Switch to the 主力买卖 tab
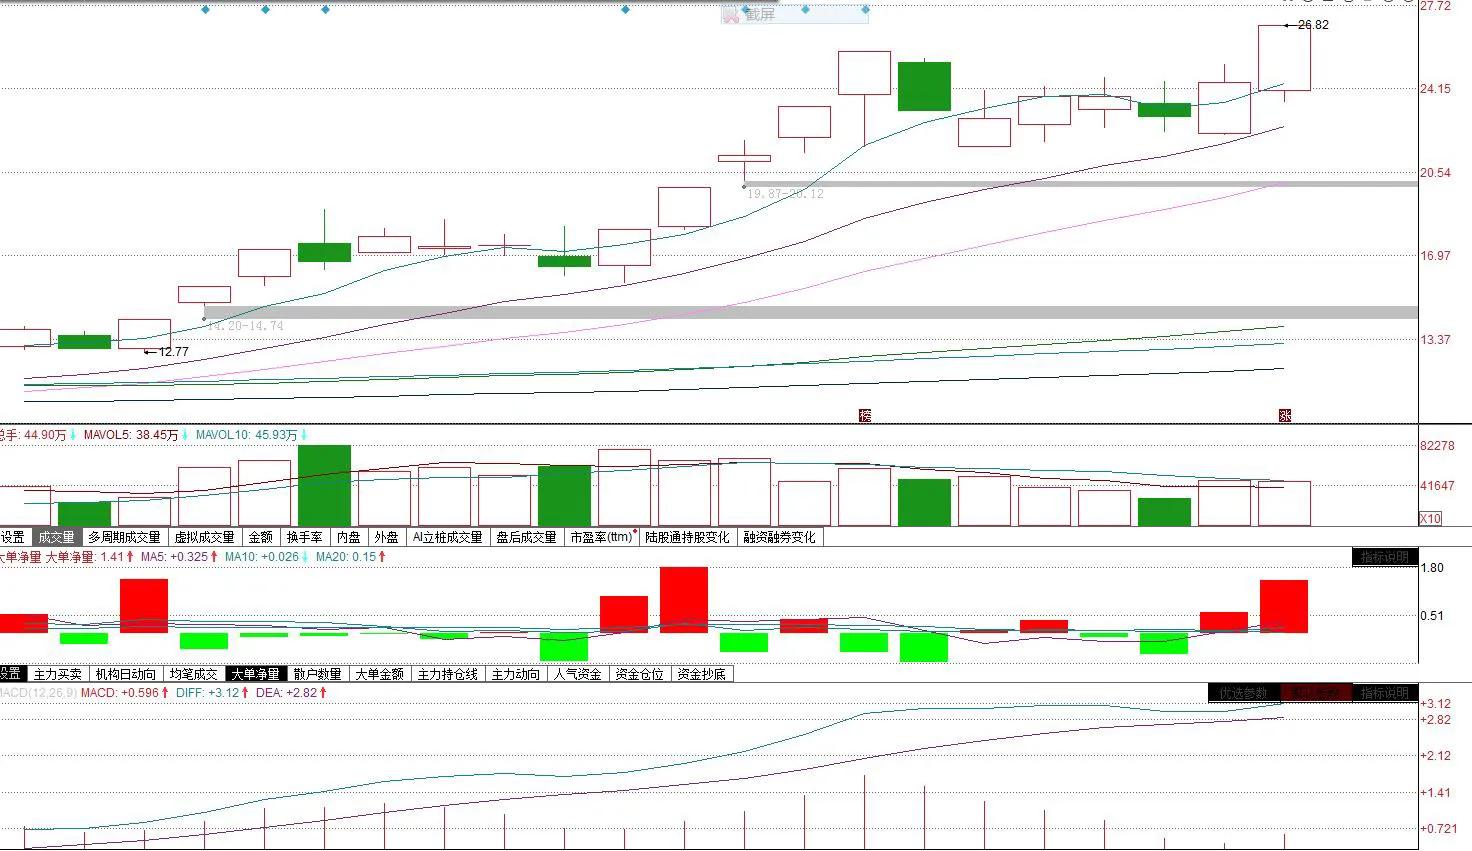Viewport: 1472px width, 851px height. (x=58, y=674)
